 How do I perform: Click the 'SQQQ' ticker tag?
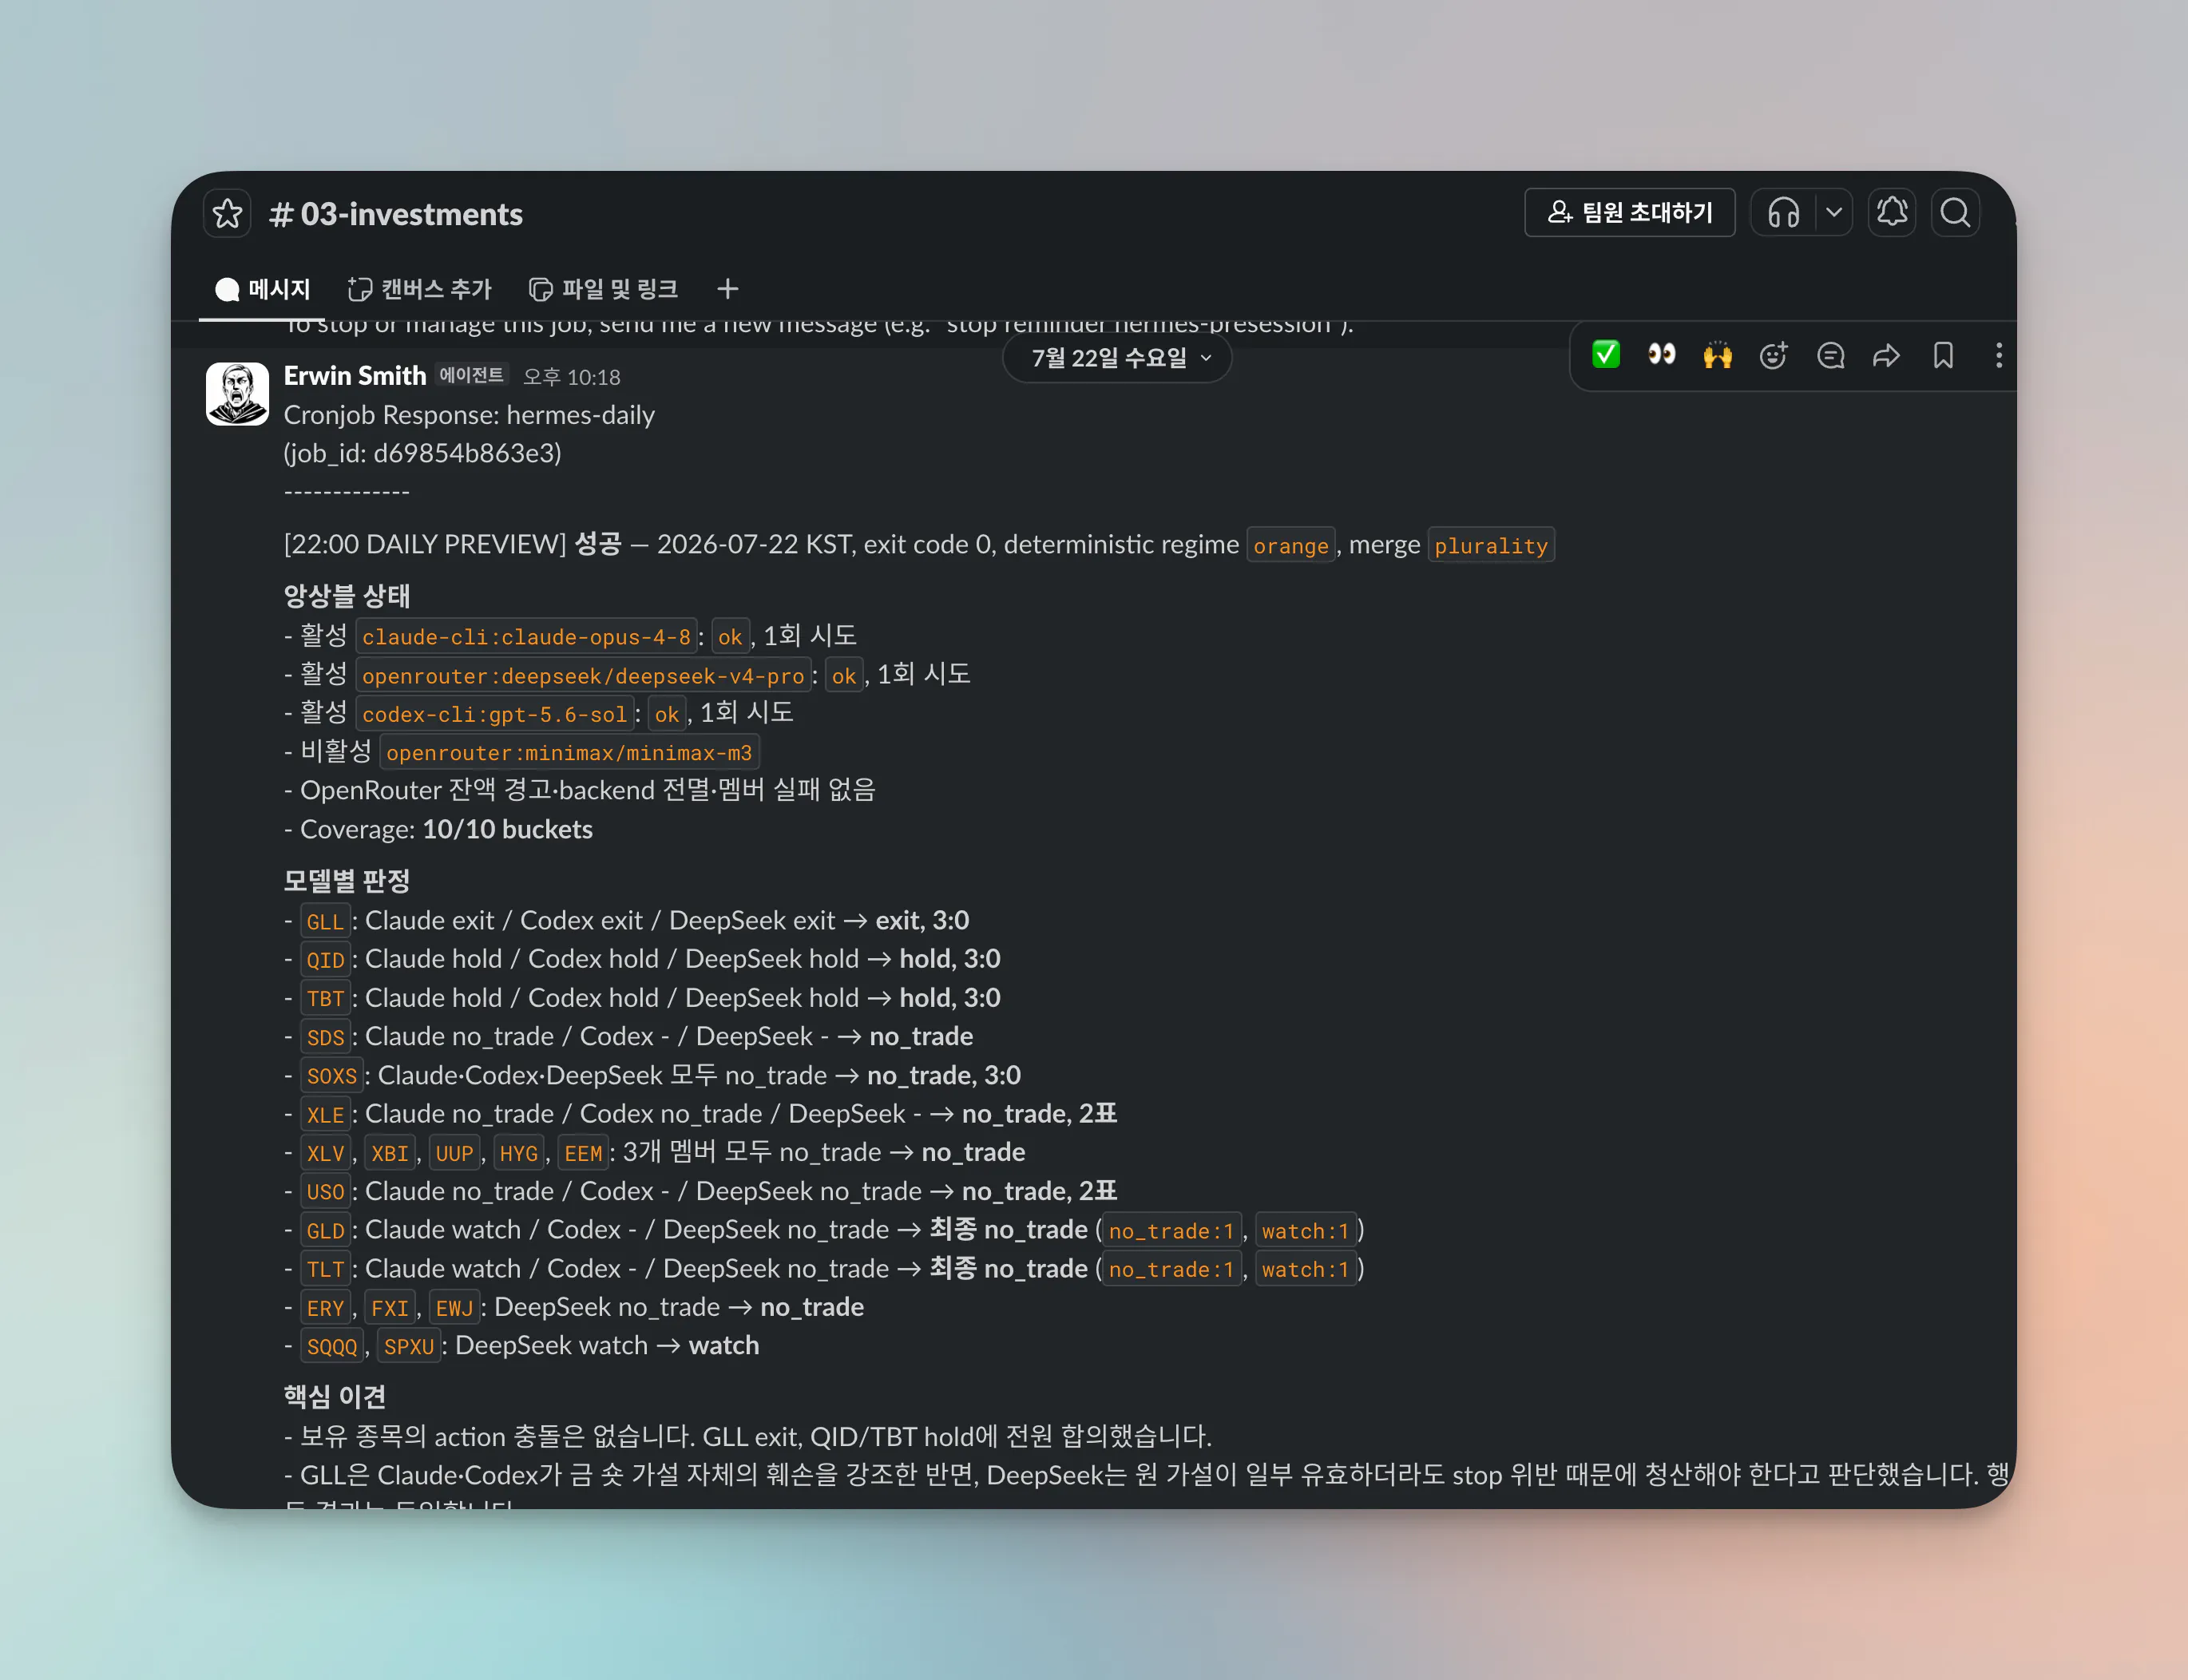(331, 1347)
